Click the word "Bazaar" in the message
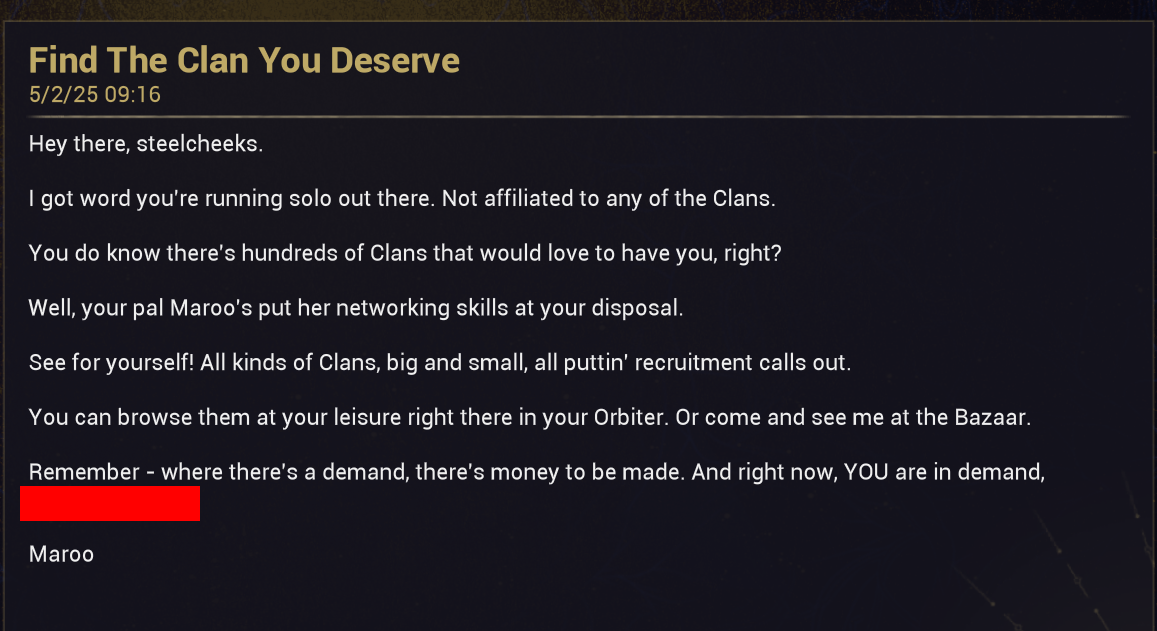 tap(992, 417)
